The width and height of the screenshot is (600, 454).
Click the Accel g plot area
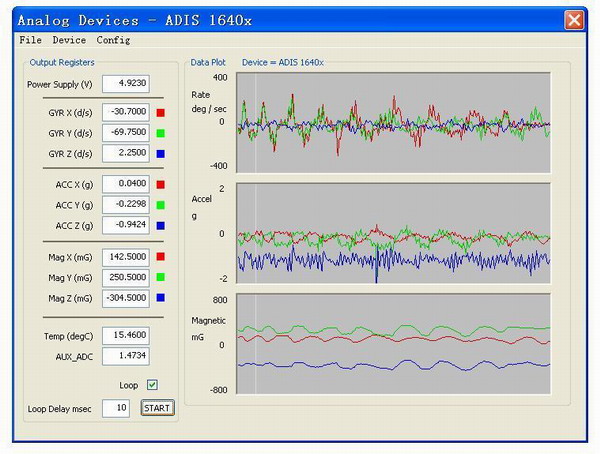tap(394, 233)
